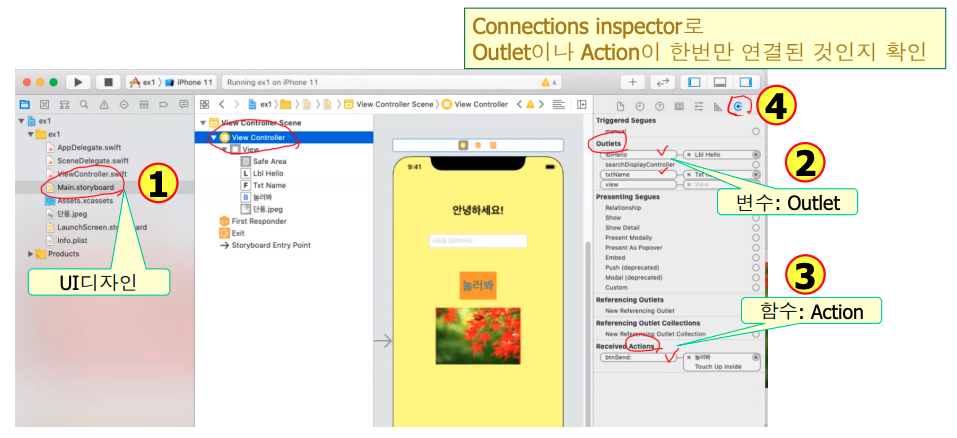Collapse the View Controller outline triangle
The height and width of the screenshot is (438, 957).
click(x=214, y=138)
